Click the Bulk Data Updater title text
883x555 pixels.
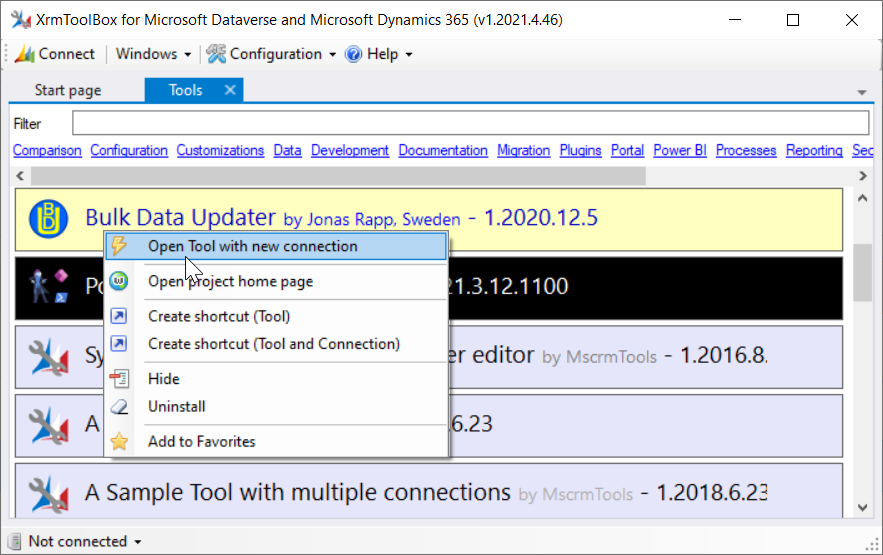click(180, 217)
